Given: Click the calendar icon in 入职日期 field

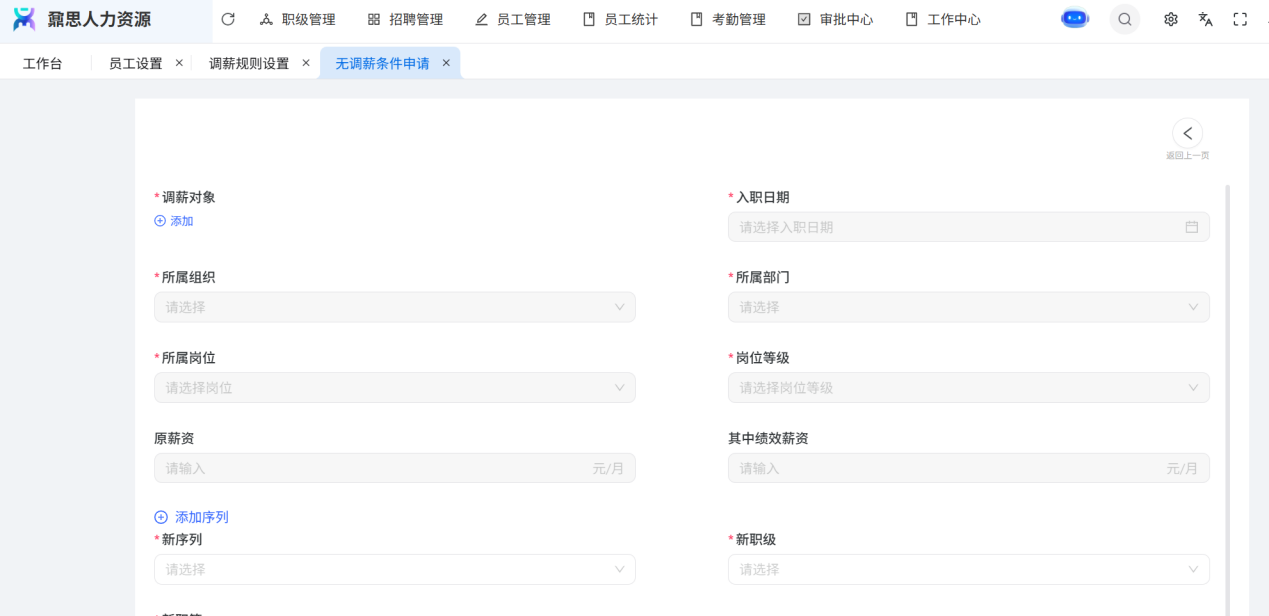Looking at the screenshot, I should [x=1192, y=227].
